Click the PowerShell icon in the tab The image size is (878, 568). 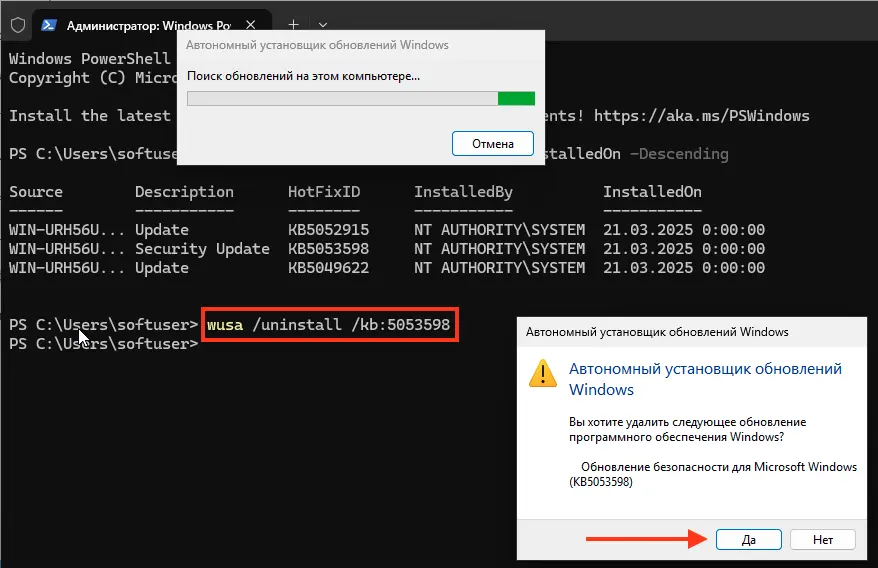[x=48, y=25]
